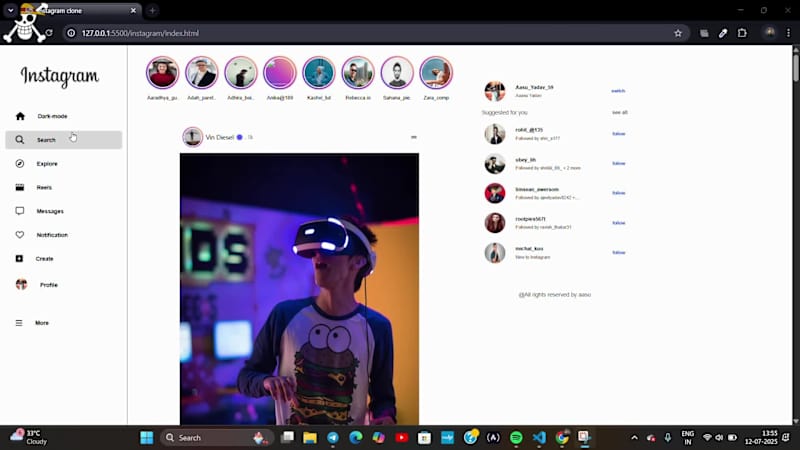
Task: Select the Profile menu label
Action: 49,285
